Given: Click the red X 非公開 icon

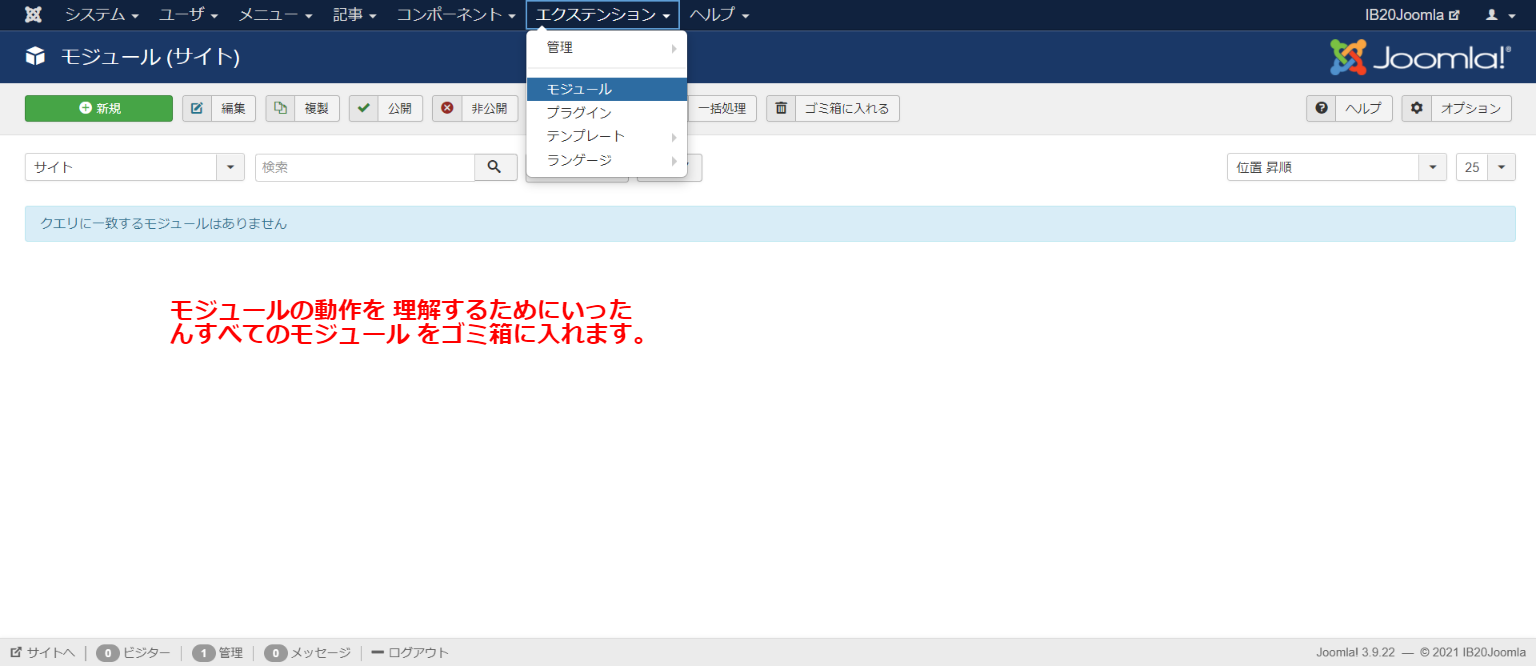Looking at the screenshot, I should click(x=447, y=108).
